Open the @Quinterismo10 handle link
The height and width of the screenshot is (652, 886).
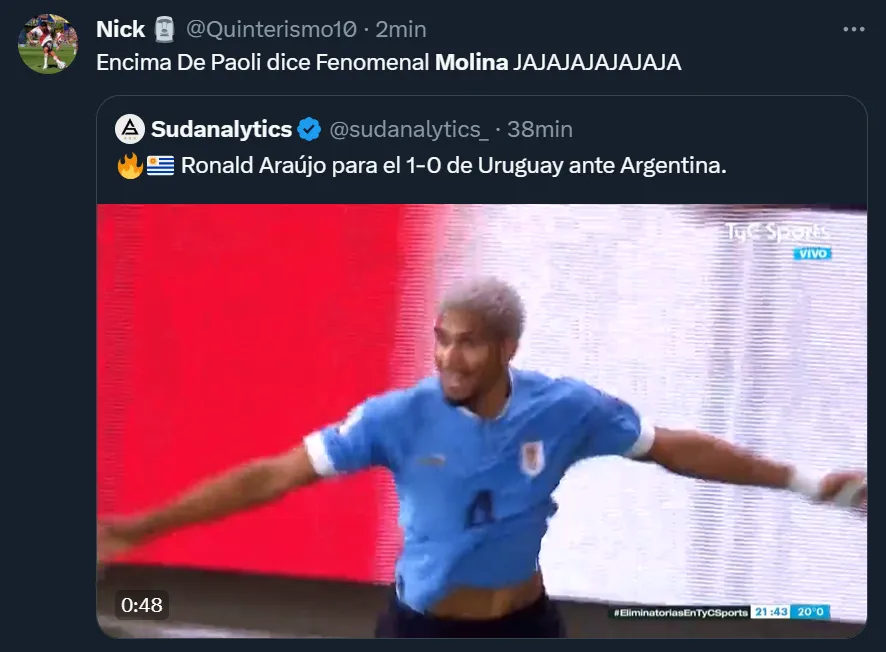tap(271, 29)
